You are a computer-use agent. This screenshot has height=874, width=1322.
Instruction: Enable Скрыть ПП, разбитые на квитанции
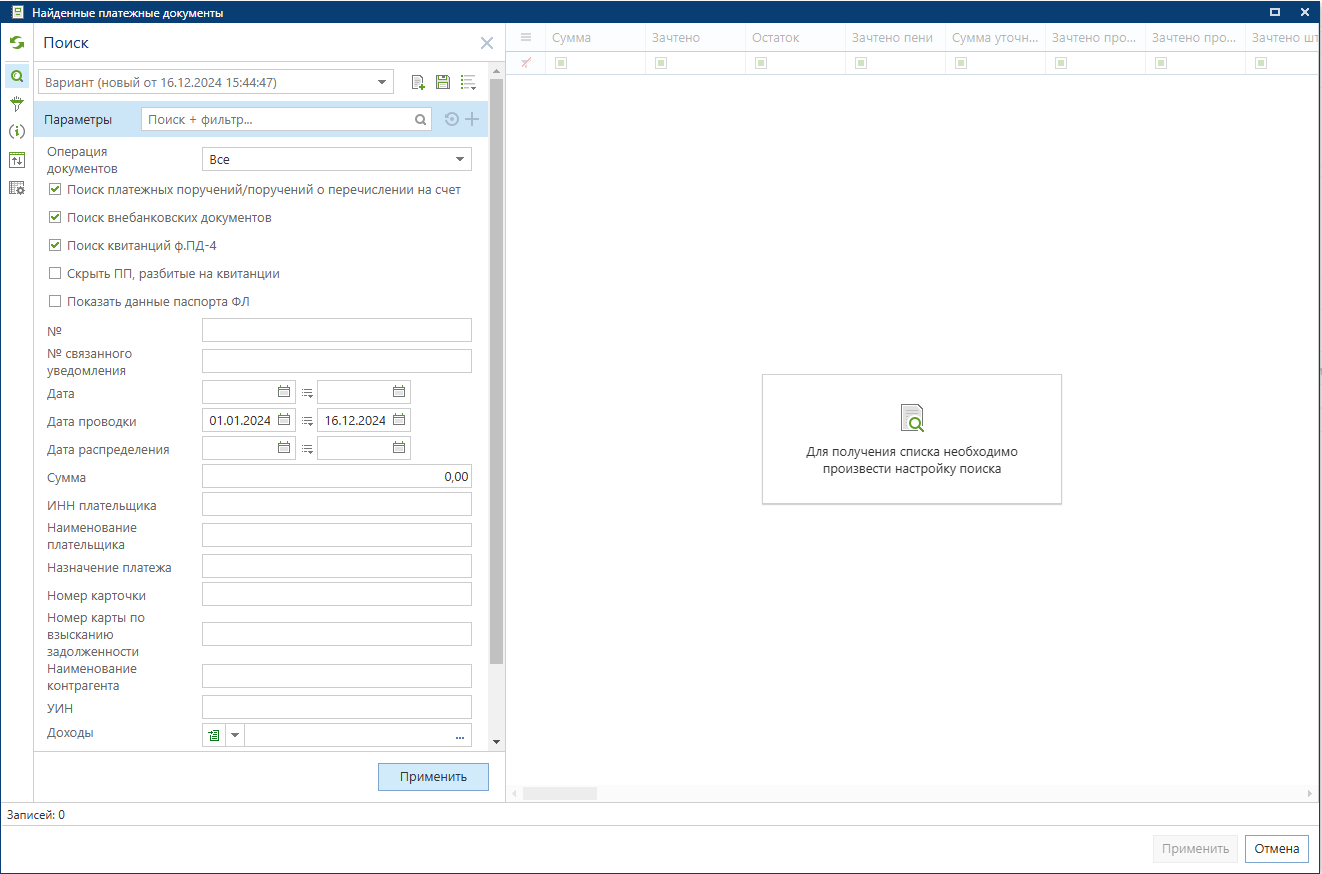(55, 273)
